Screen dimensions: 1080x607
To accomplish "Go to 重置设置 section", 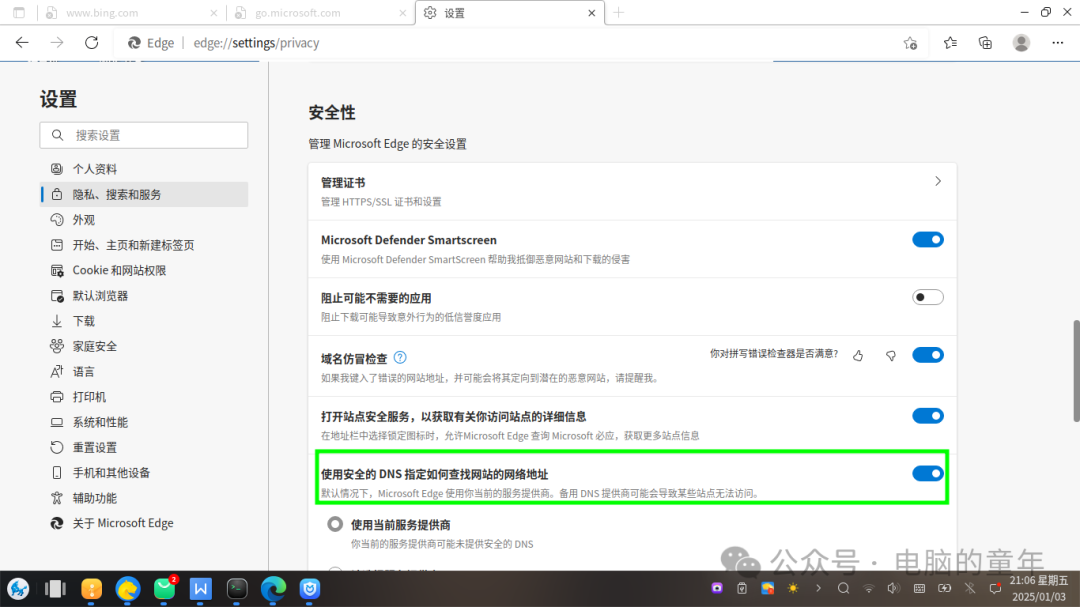I will (144, 447).
